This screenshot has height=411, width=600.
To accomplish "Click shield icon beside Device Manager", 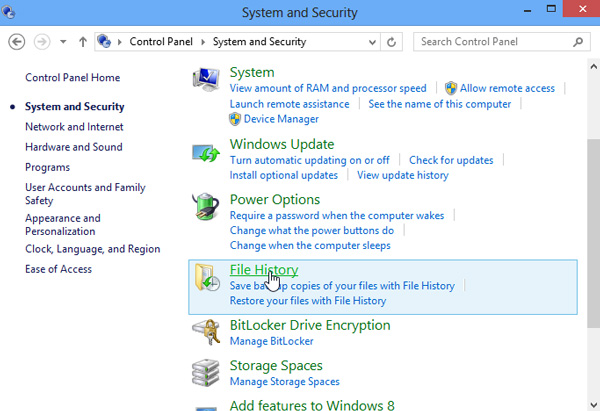I will pyautogui.click(x=235, y=119).
